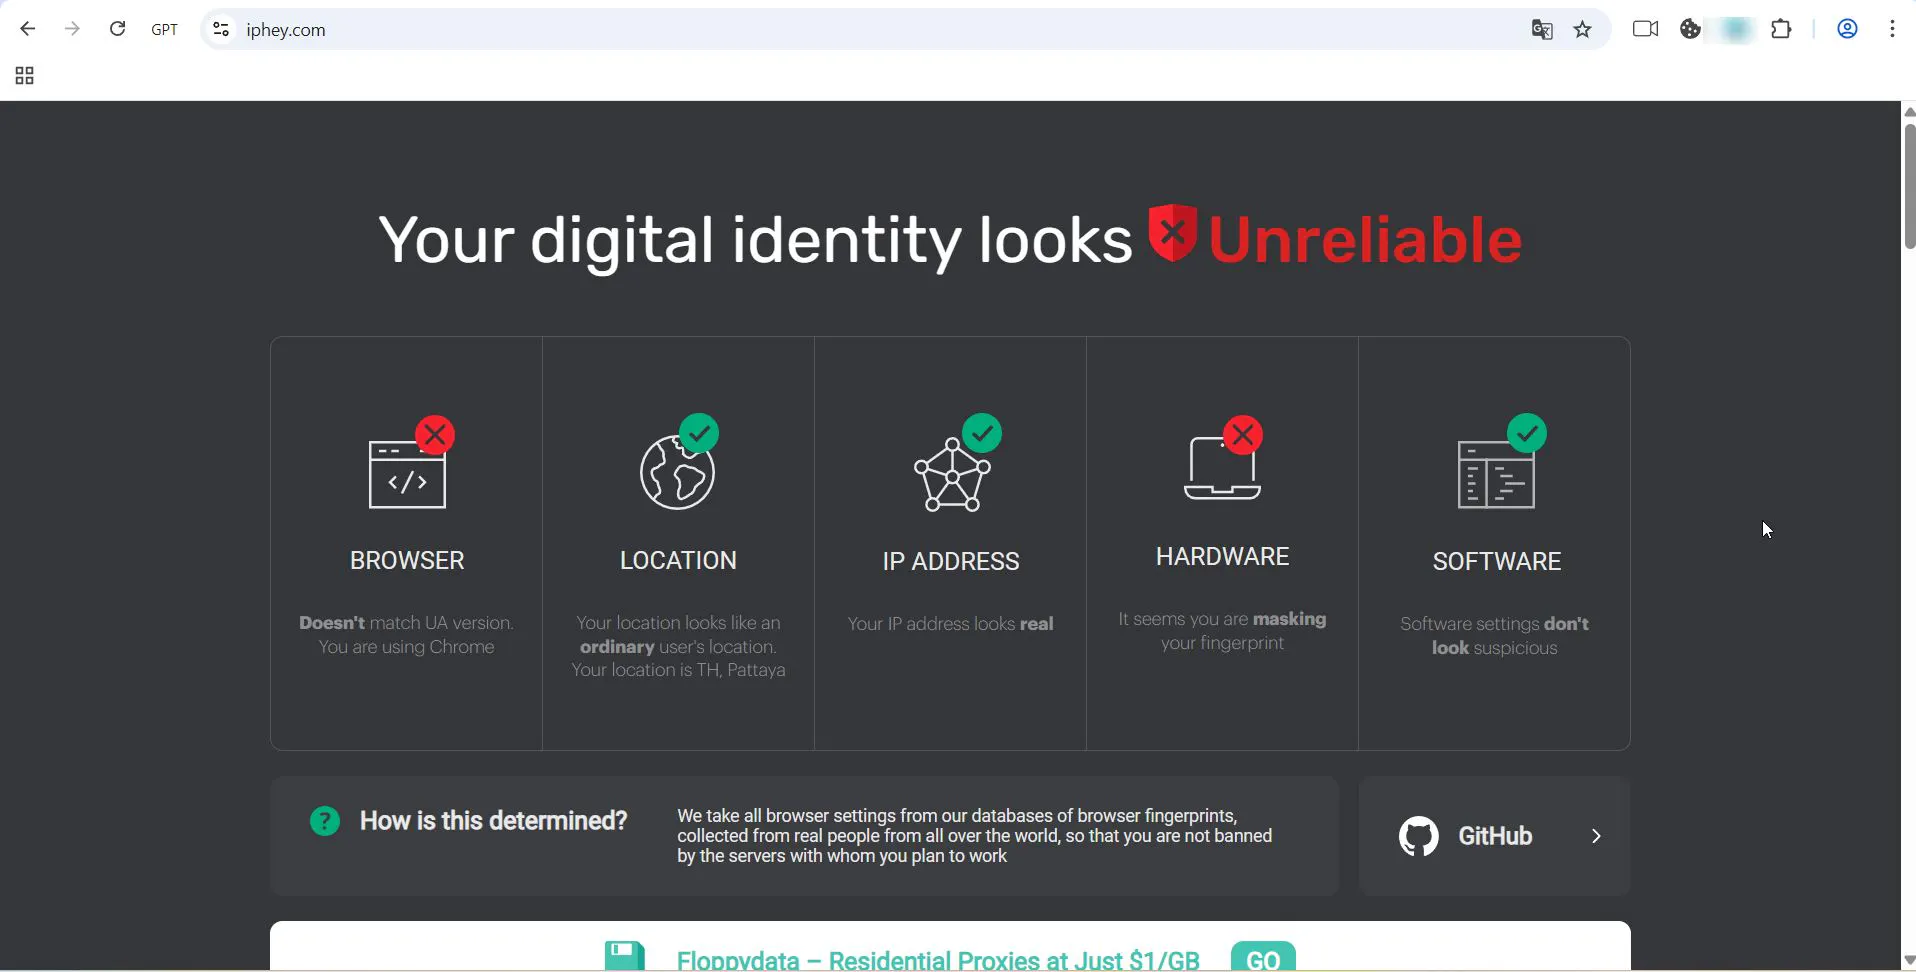The width and height of the screenshot is (1916, 972).
Task: View site information icon in address bar
Action: pos(222,30)
